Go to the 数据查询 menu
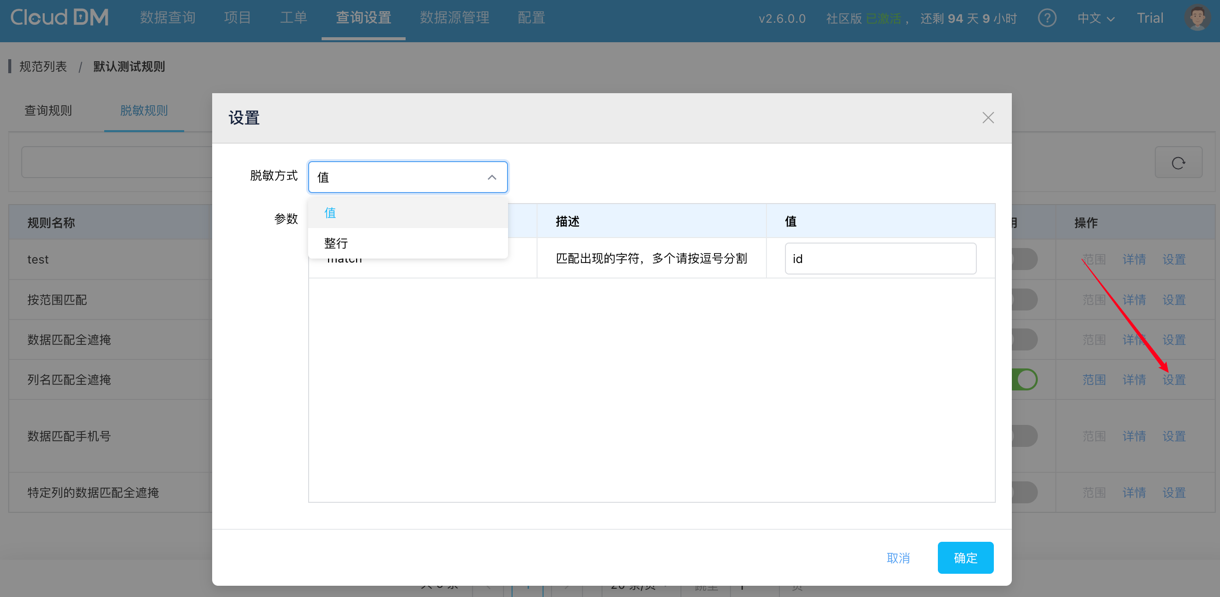The image size is (1220, 597). coord(168,18)
